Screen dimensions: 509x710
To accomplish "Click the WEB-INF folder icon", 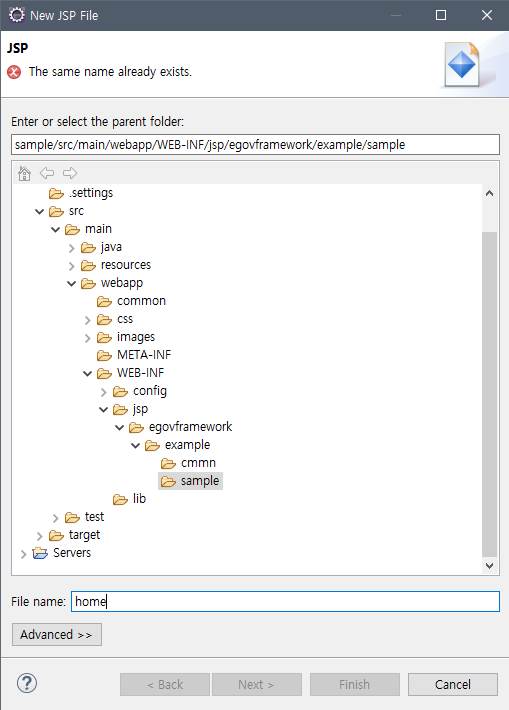I will pos(104,374).
